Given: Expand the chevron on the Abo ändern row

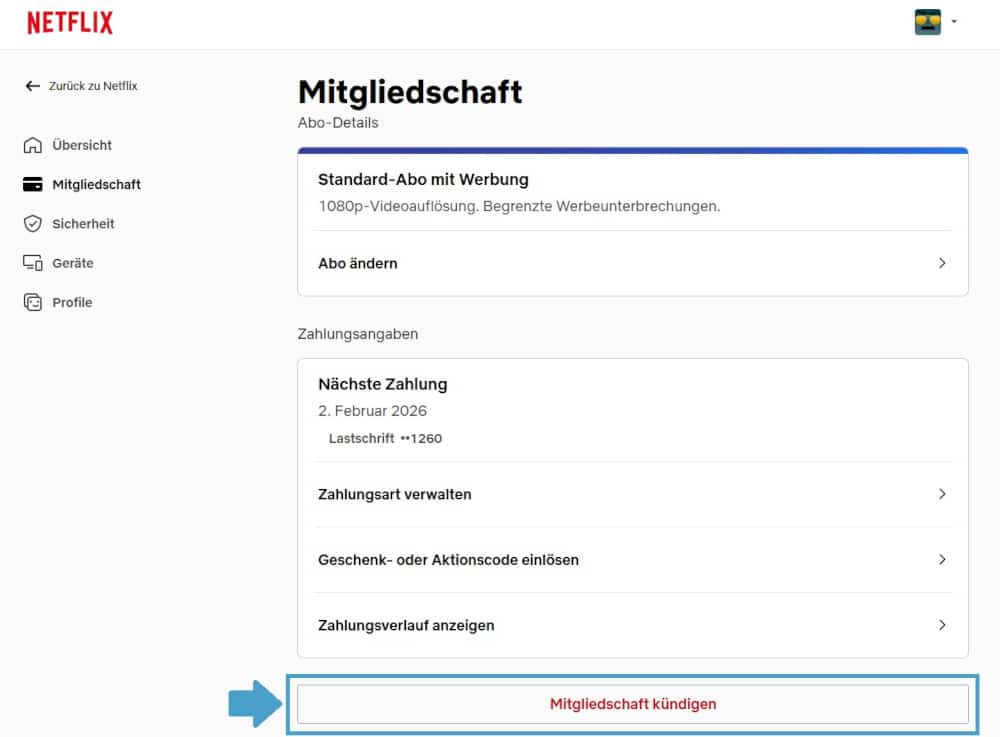Looking at the screenshot, I should coord(941,263).
